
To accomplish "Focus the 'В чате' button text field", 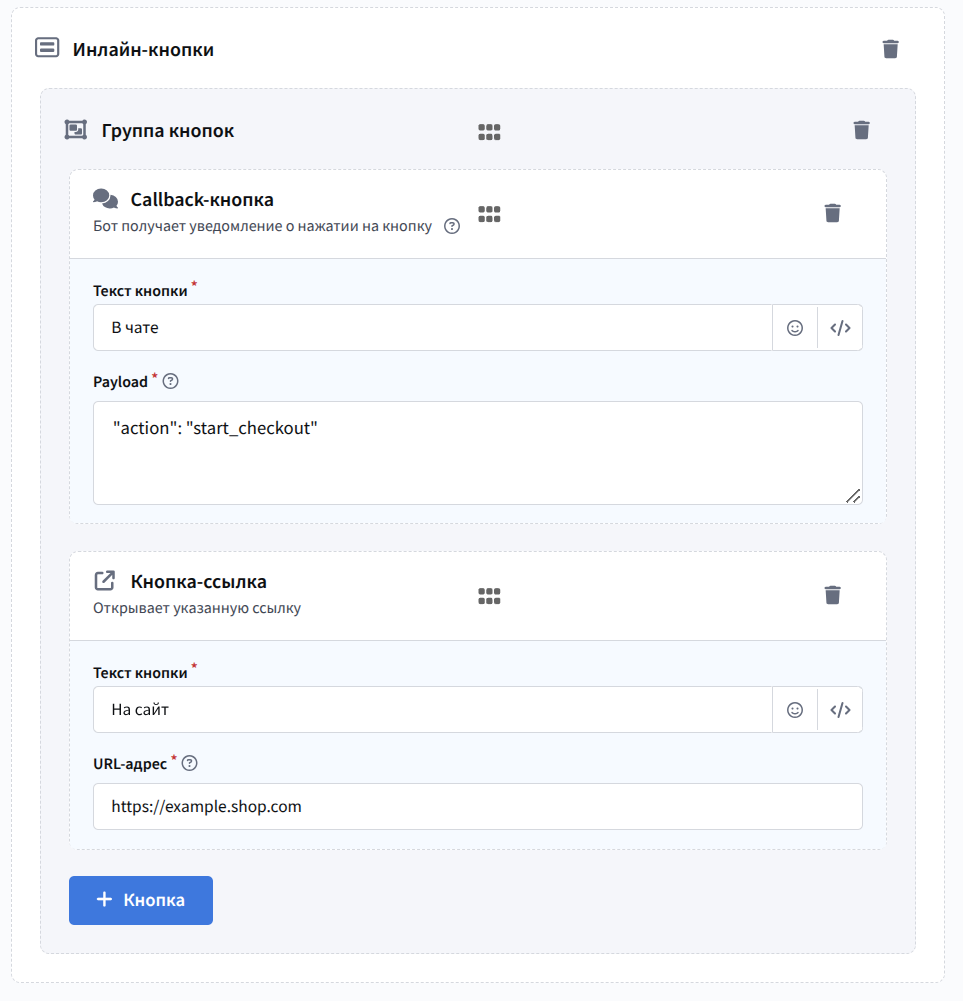I will [432, 328].
